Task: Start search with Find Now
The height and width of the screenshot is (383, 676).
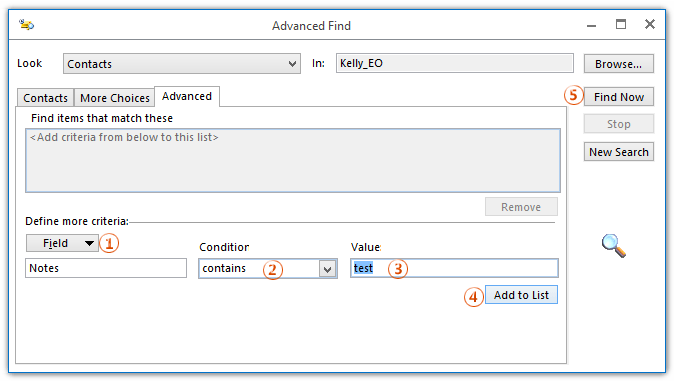Action: pyautogui.click(x=619, y=97)
